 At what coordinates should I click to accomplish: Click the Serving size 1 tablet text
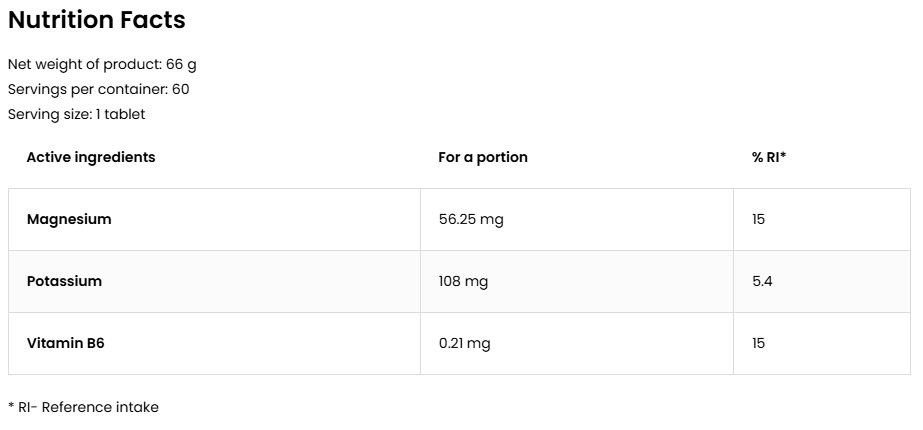[76, 114]
